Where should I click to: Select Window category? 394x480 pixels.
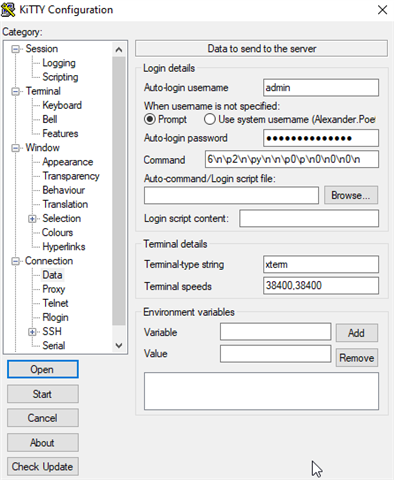[42, 148]
